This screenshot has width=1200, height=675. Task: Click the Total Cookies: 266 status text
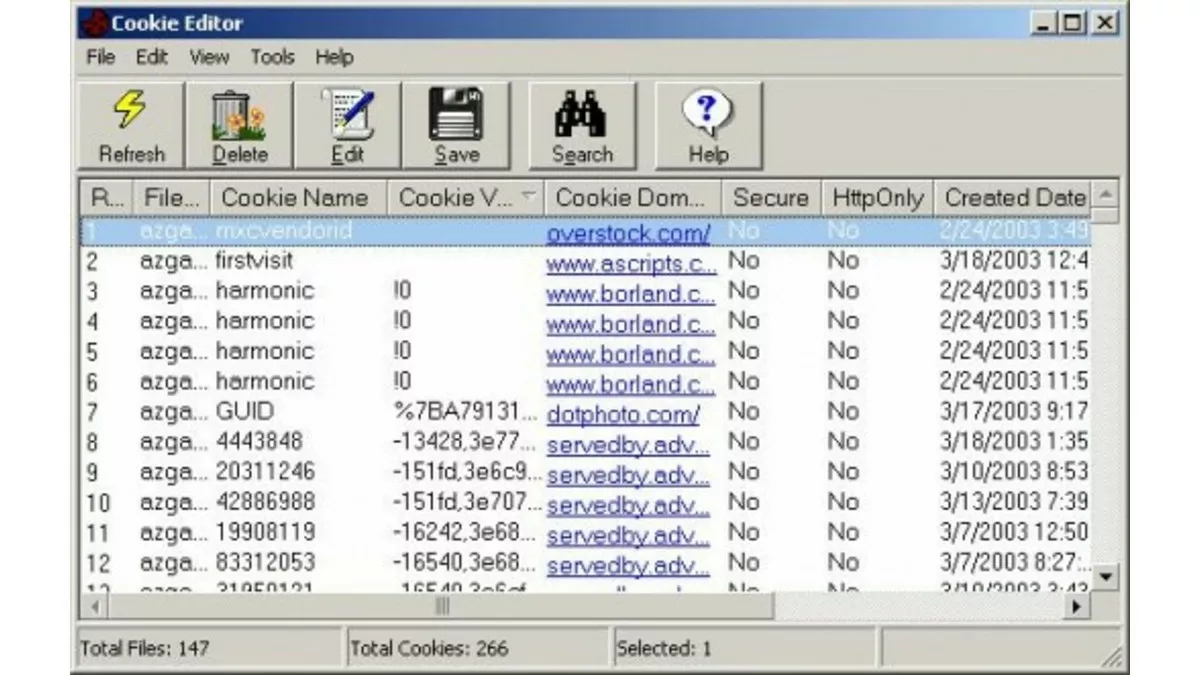tap(429, 649)
